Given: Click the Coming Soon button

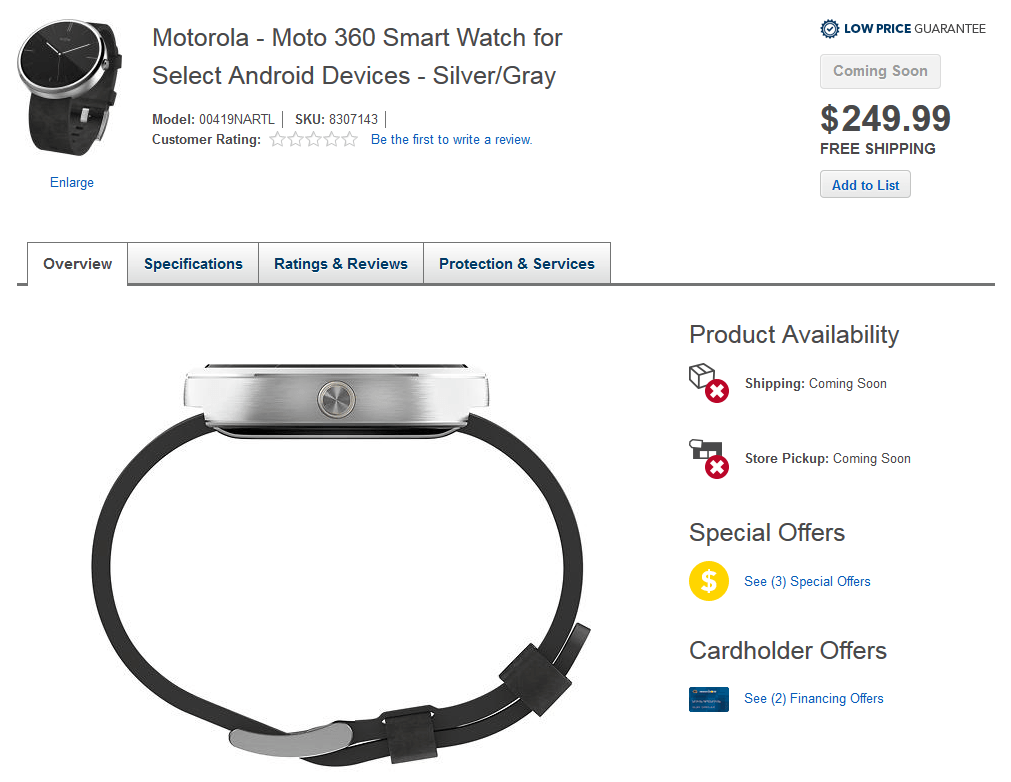Looking at the screenshot, I should 880,72.
